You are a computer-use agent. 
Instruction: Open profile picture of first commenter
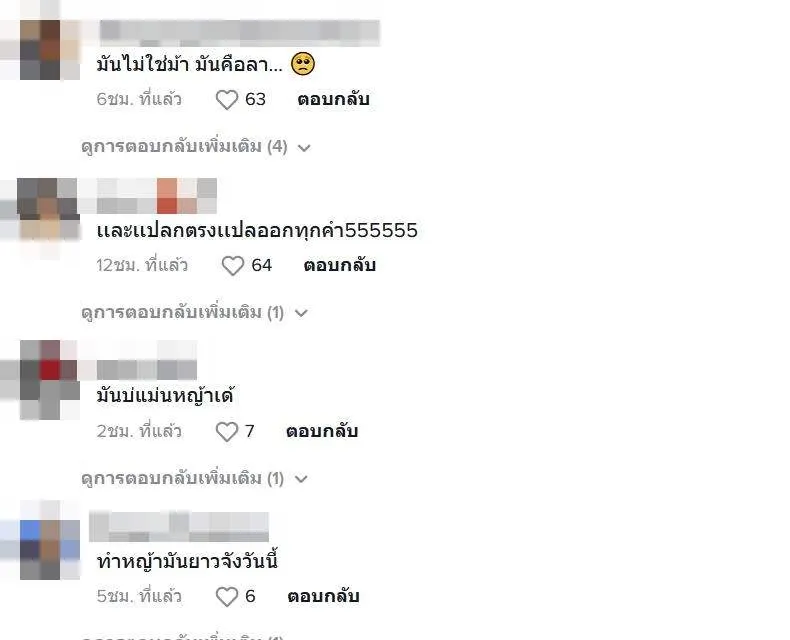49,49
